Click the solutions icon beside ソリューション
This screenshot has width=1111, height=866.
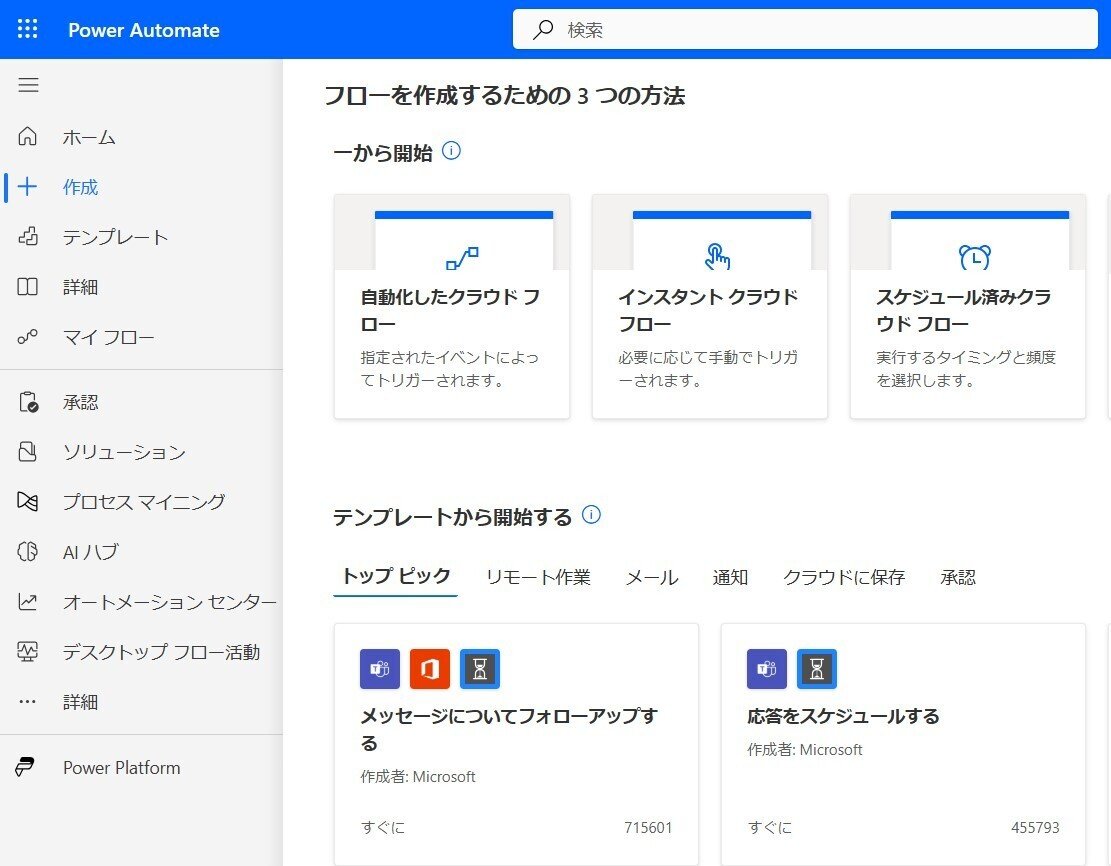coord(28,451)
